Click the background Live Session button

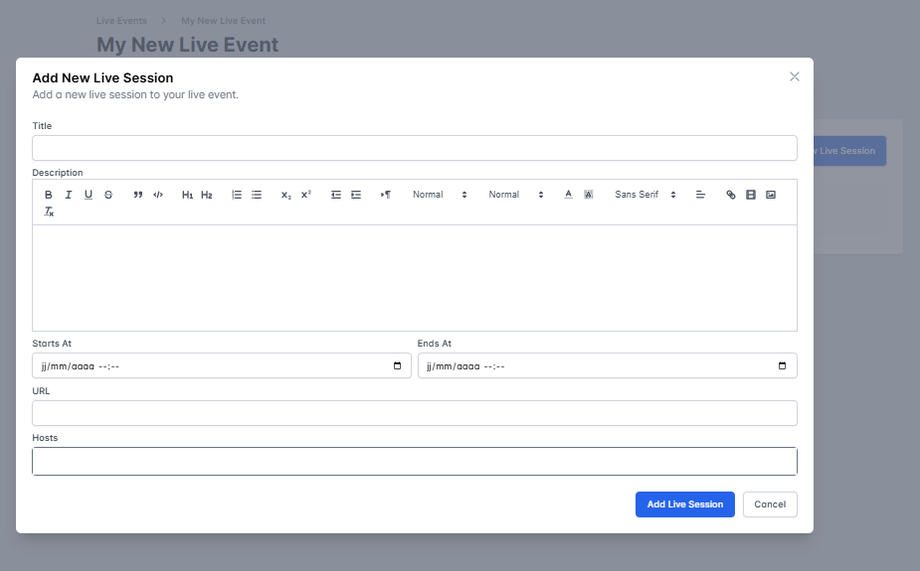[850, 151]
